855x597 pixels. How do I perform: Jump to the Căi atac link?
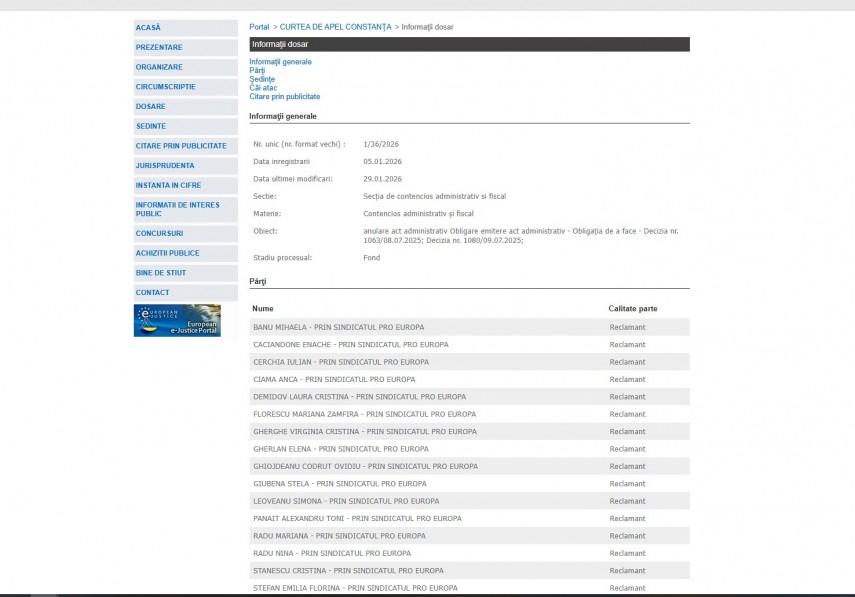coord(263,88)
